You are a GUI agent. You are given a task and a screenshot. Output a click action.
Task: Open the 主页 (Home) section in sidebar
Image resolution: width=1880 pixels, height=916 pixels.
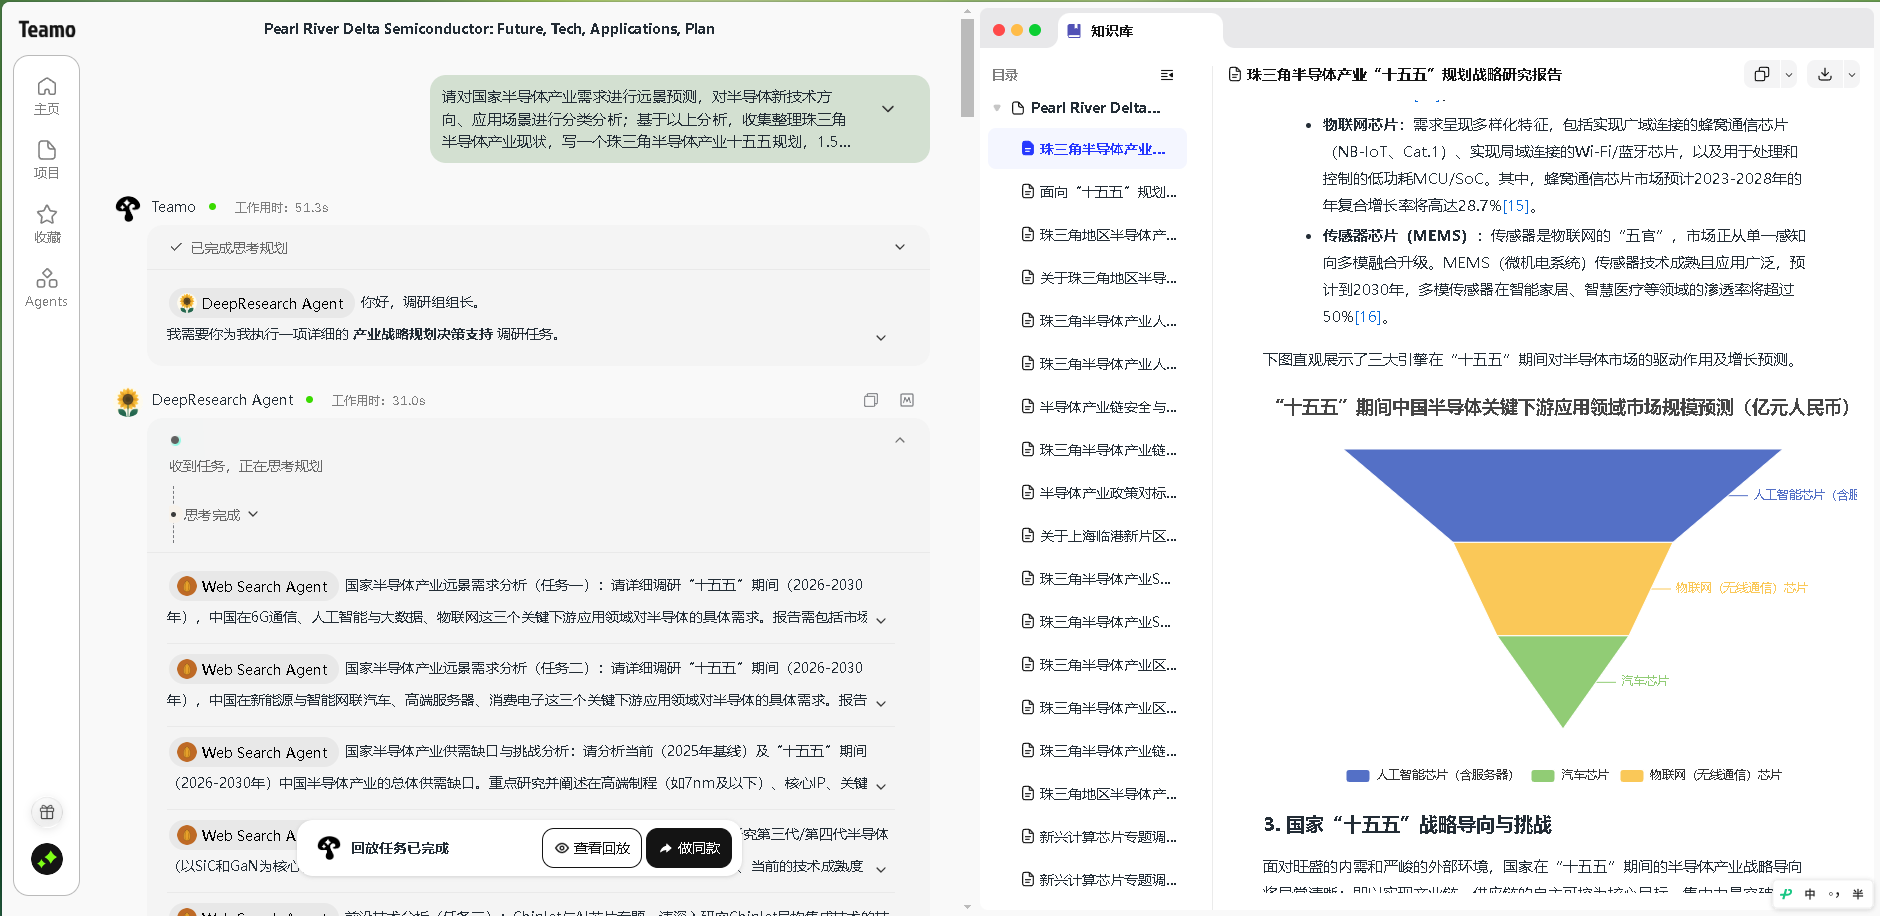(46, 95)
